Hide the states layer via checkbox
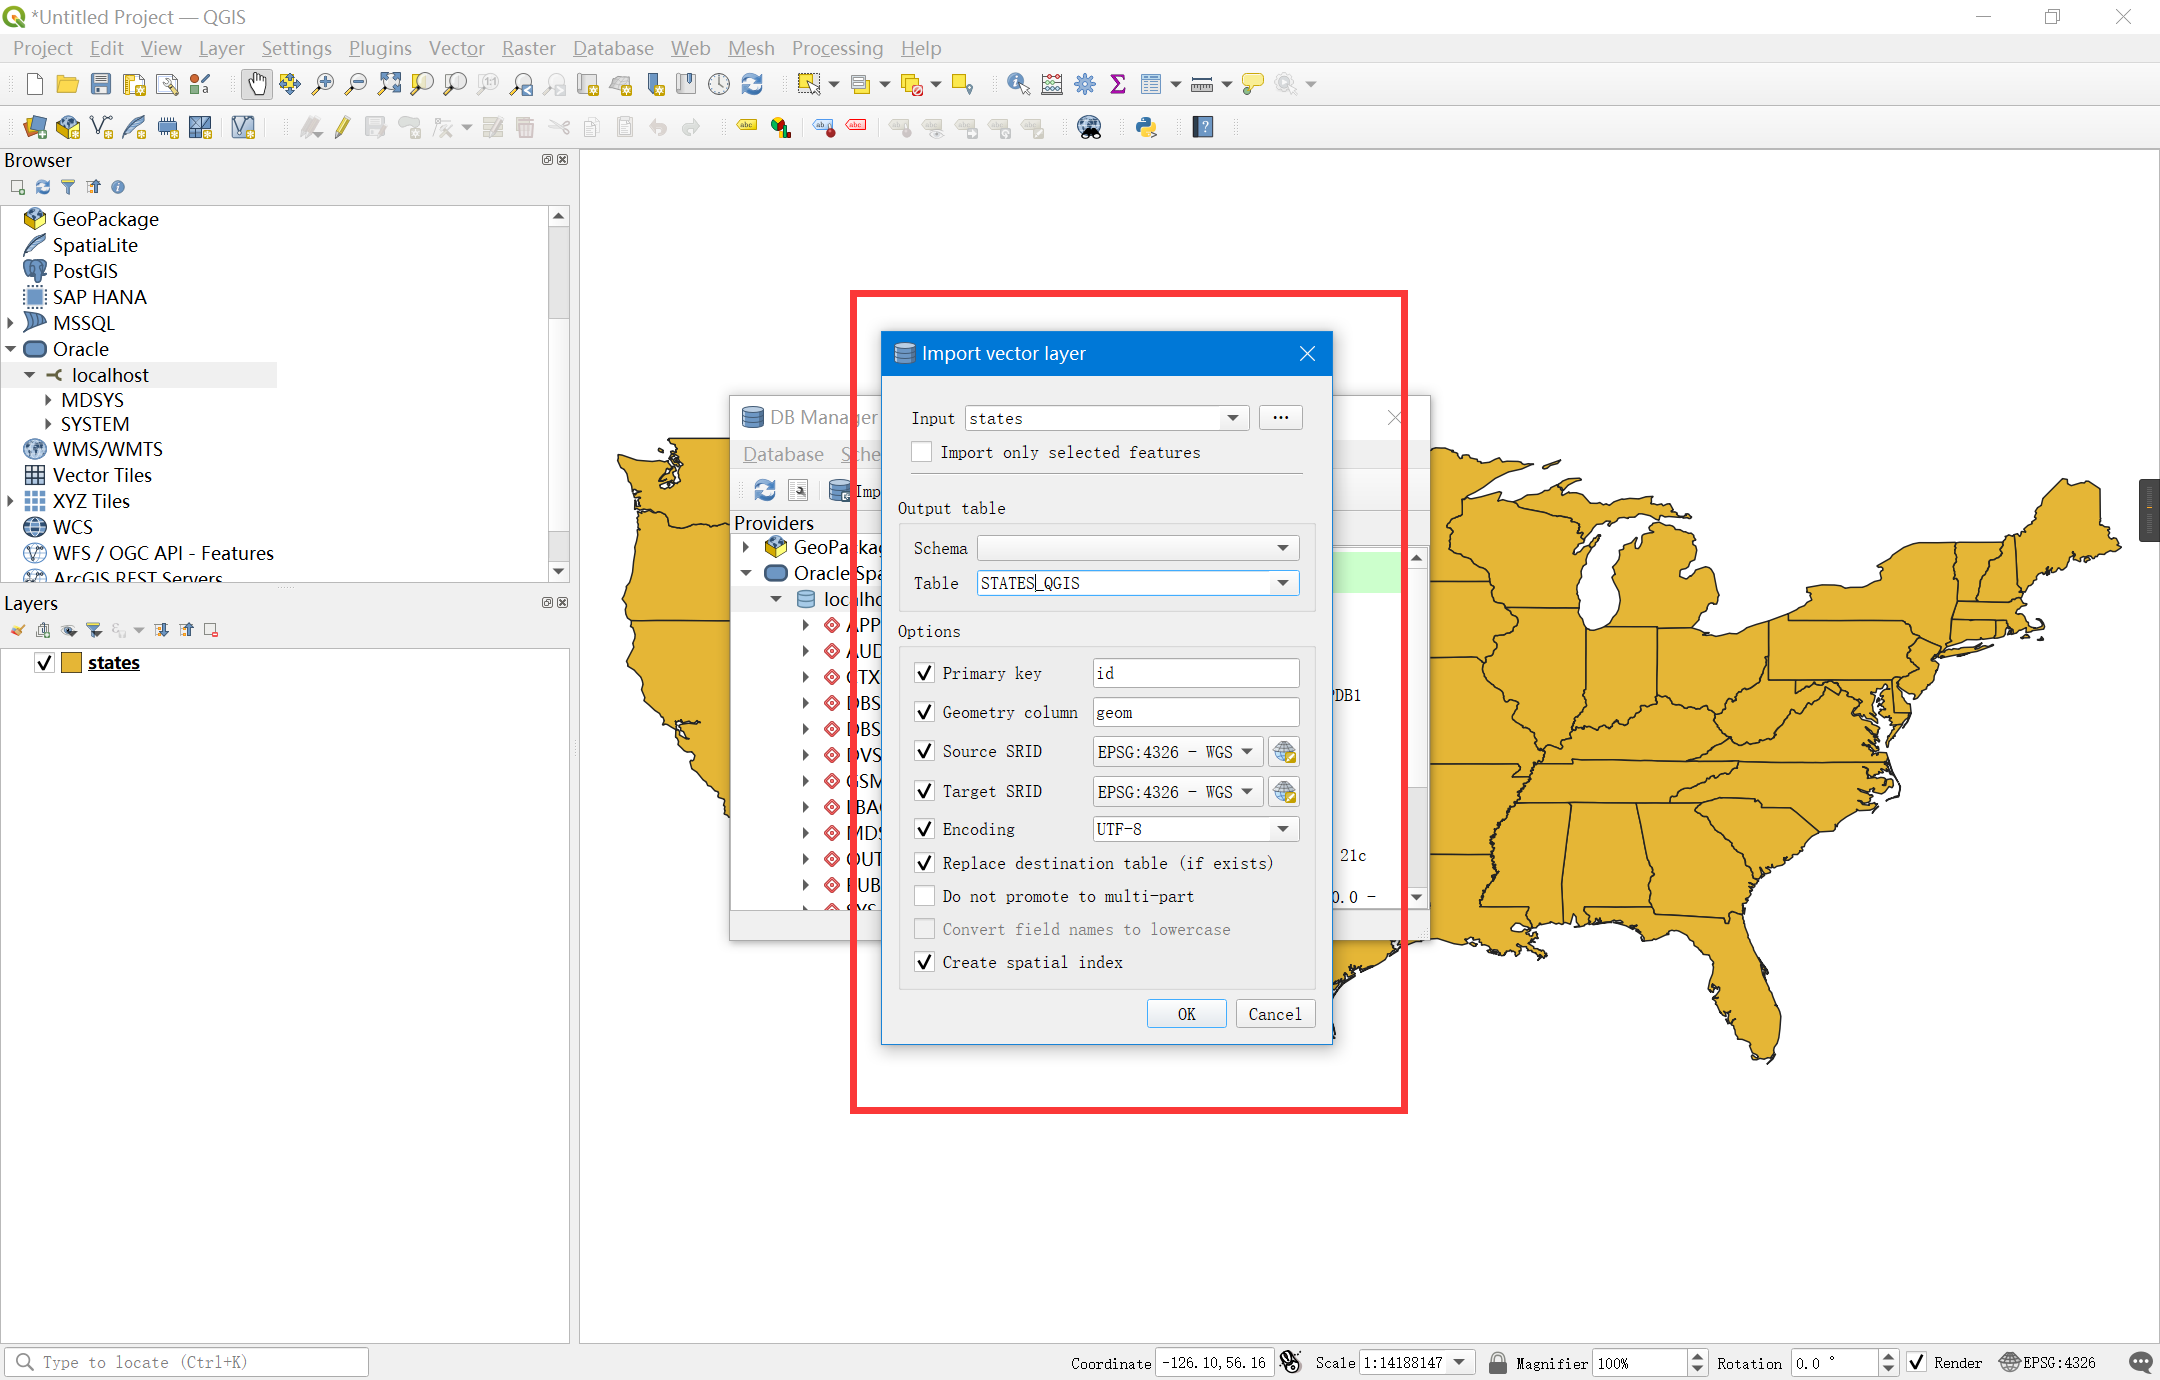This screenshot has width=2160, height=1380. (x=44, y=662)
